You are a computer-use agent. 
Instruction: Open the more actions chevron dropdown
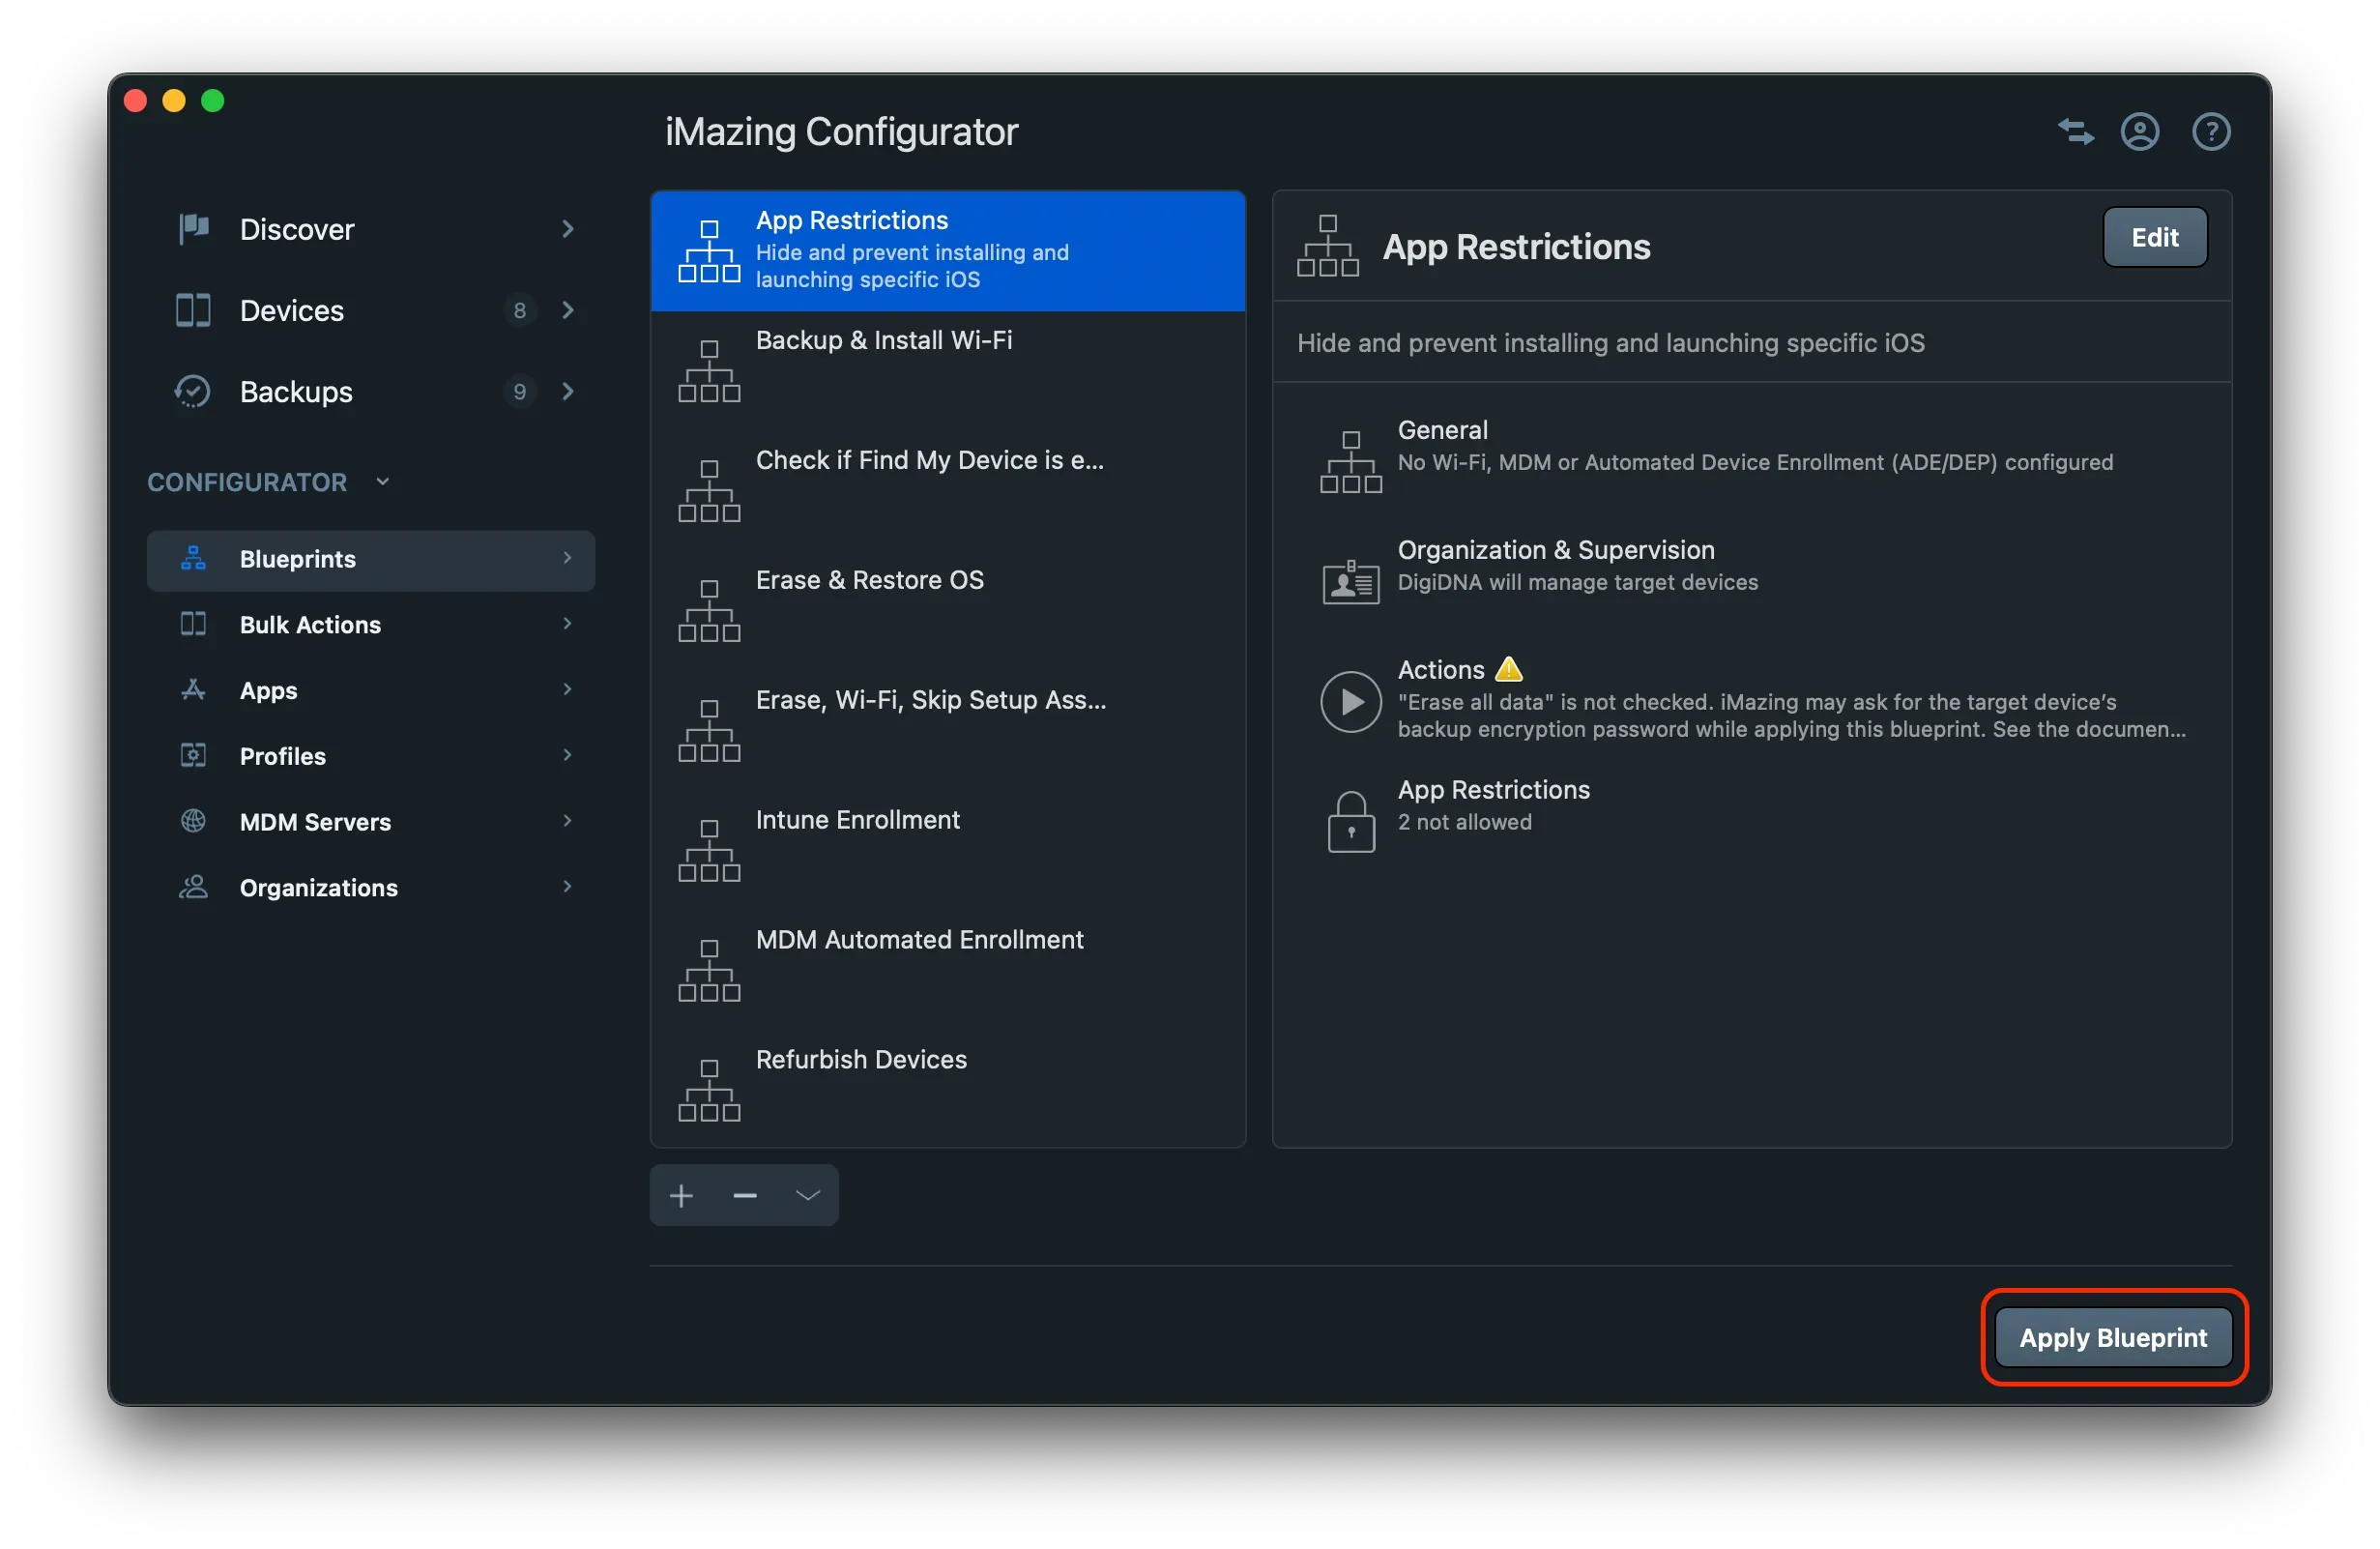[x=807, y=1195]
